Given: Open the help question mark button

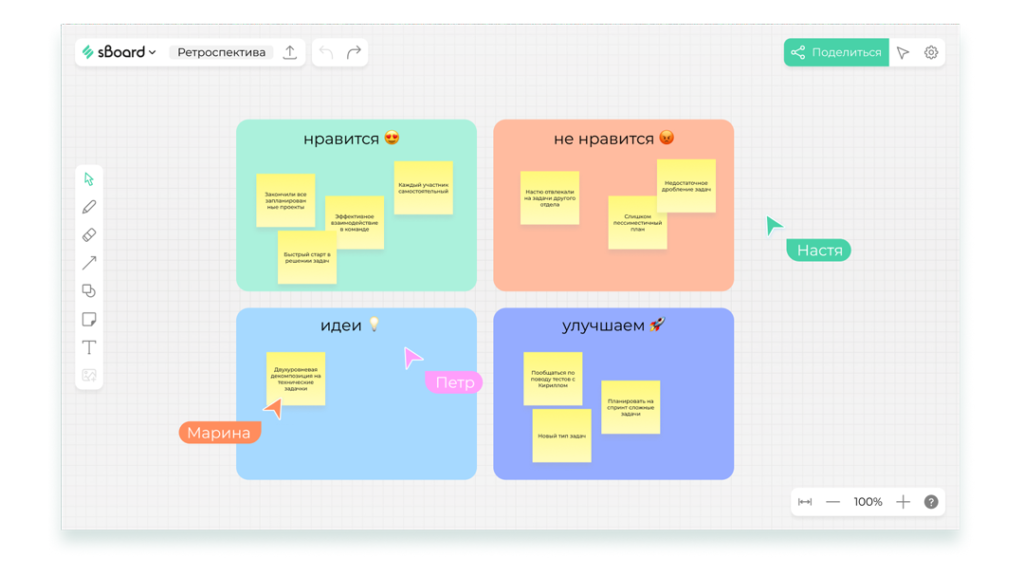Looking at the screenshot, I should point(931,502).
